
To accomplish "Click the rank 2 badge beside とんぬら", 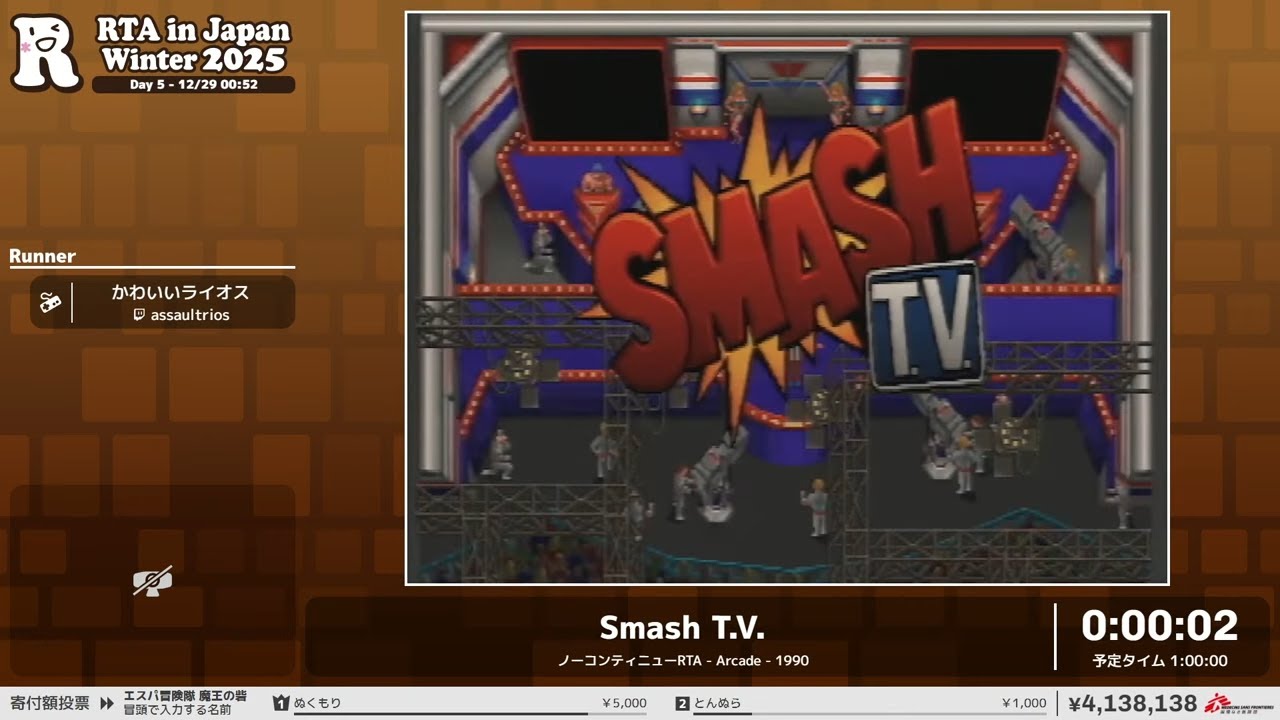I will point(682,703).
